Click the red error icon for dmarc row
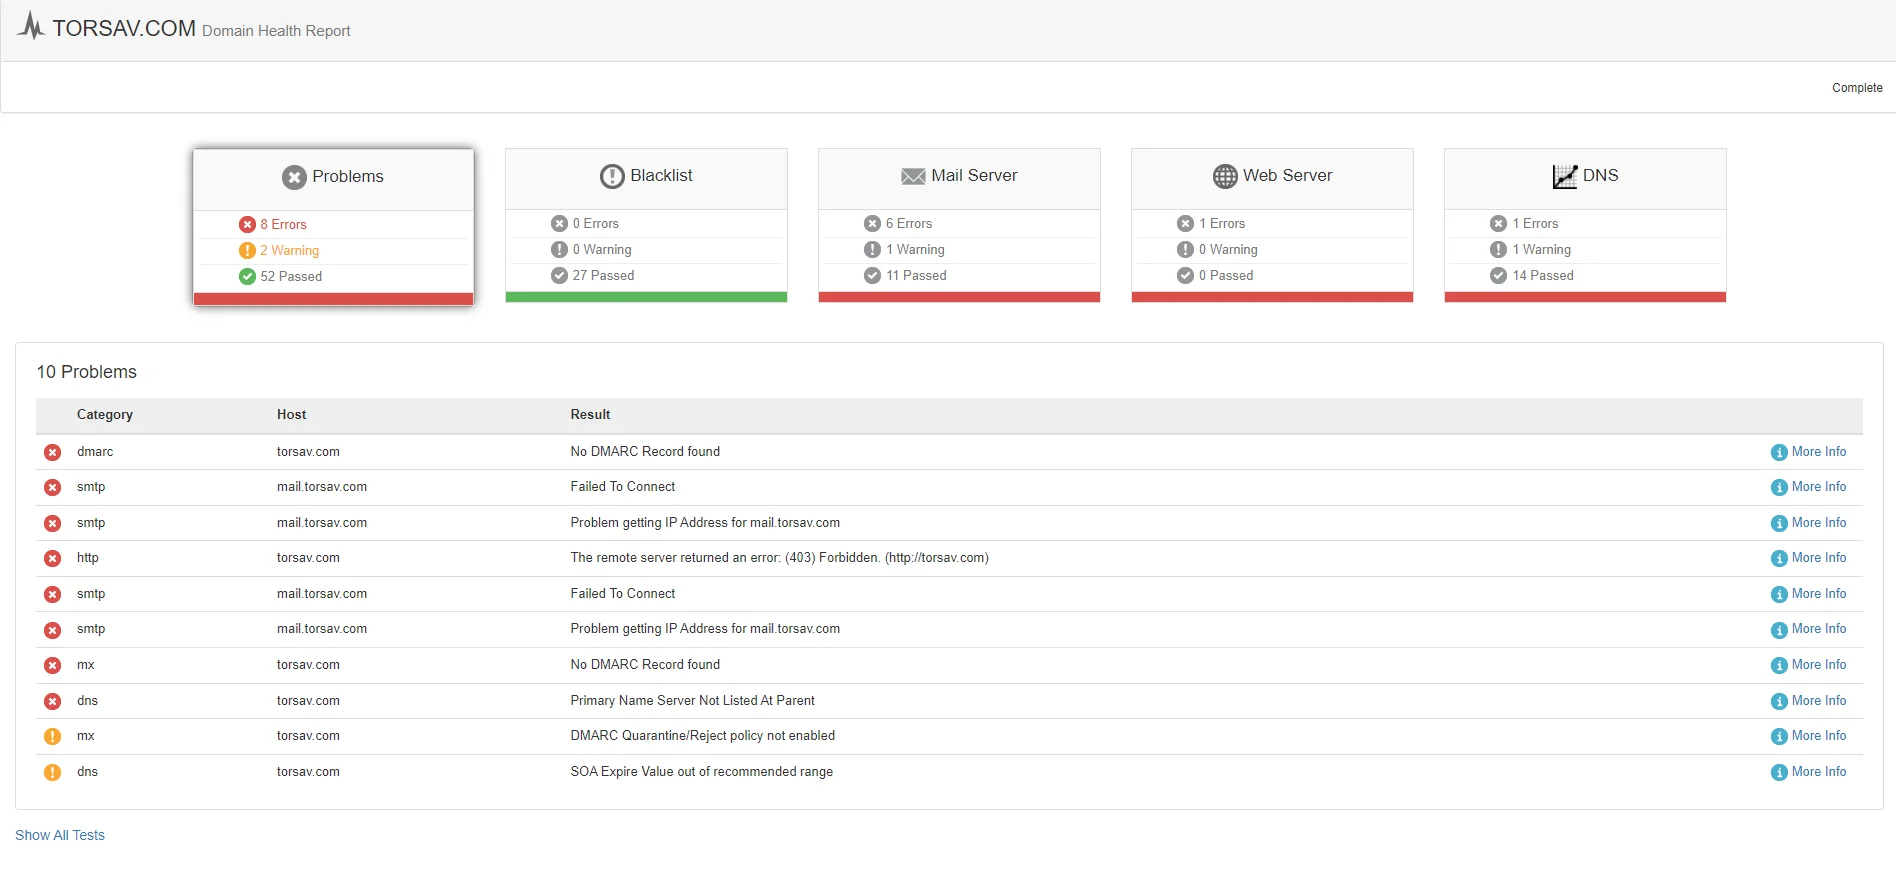This screenshot has height=885, width=1896. point(53,452)
